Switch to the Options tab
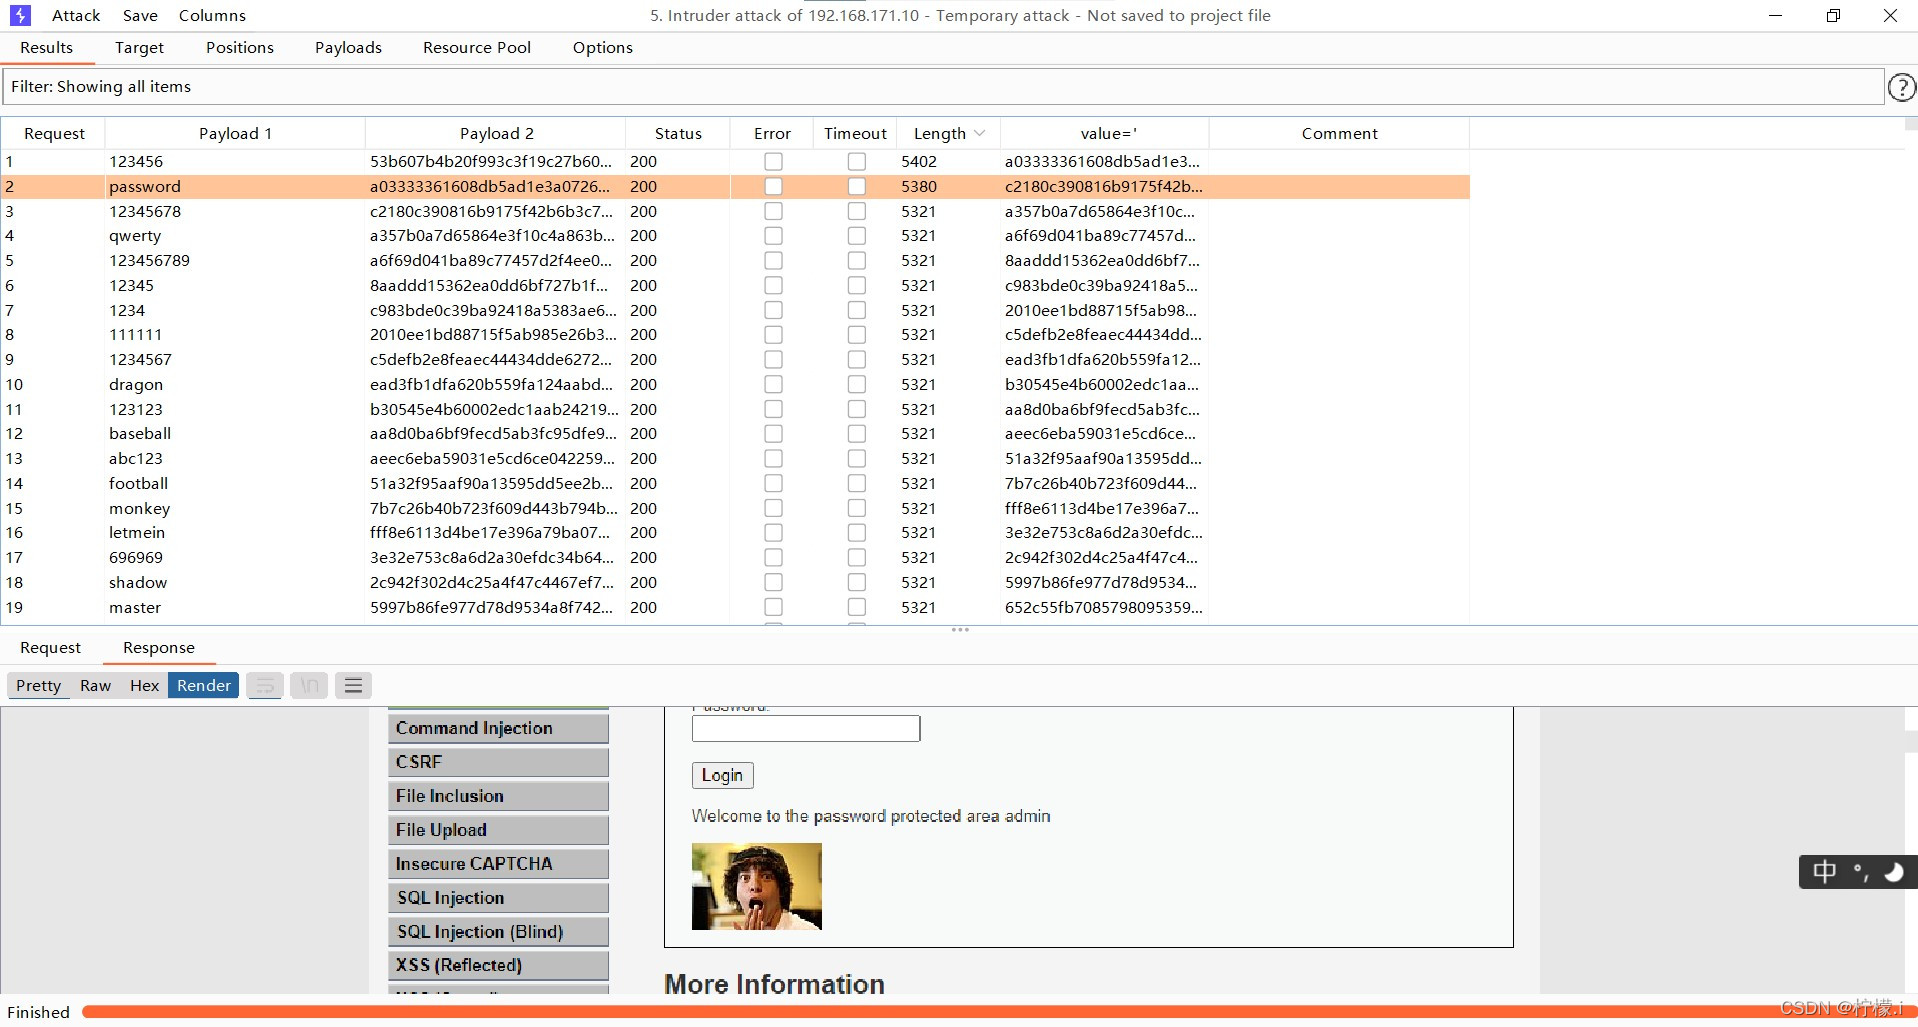 [x=602, y=47]
